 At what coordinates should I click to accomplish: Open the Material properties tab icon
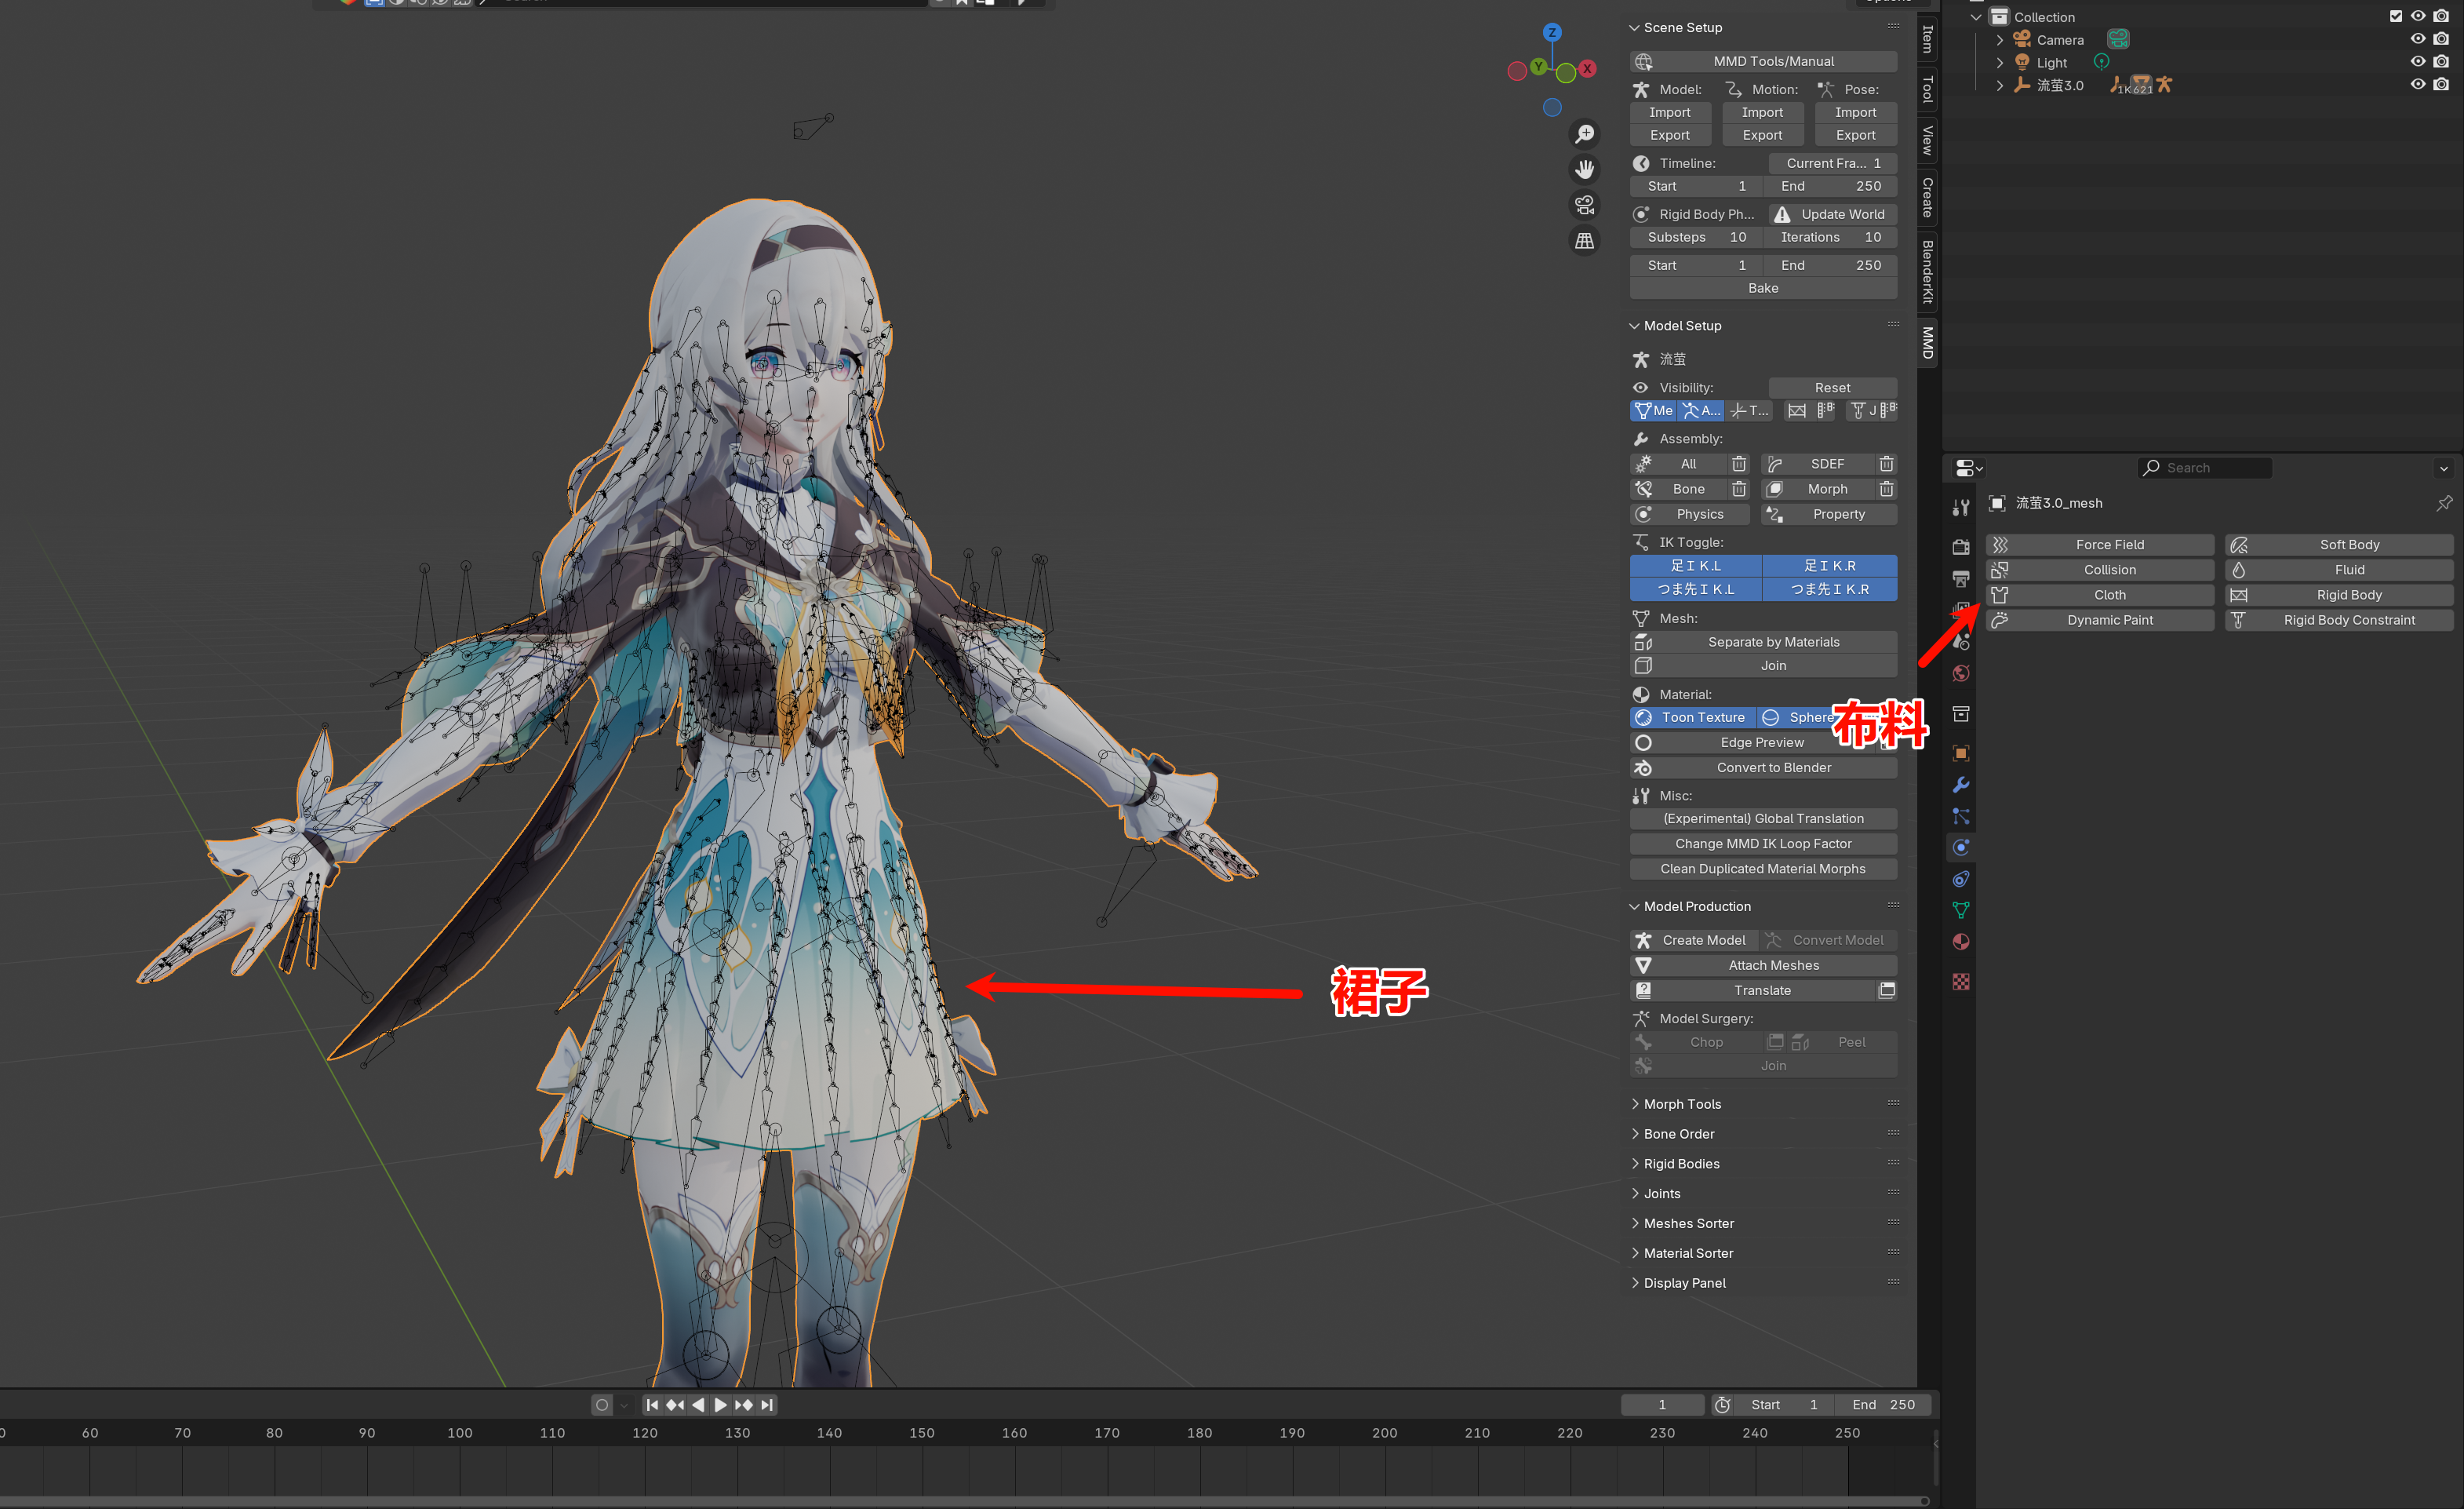click(x=1960, y=942)
